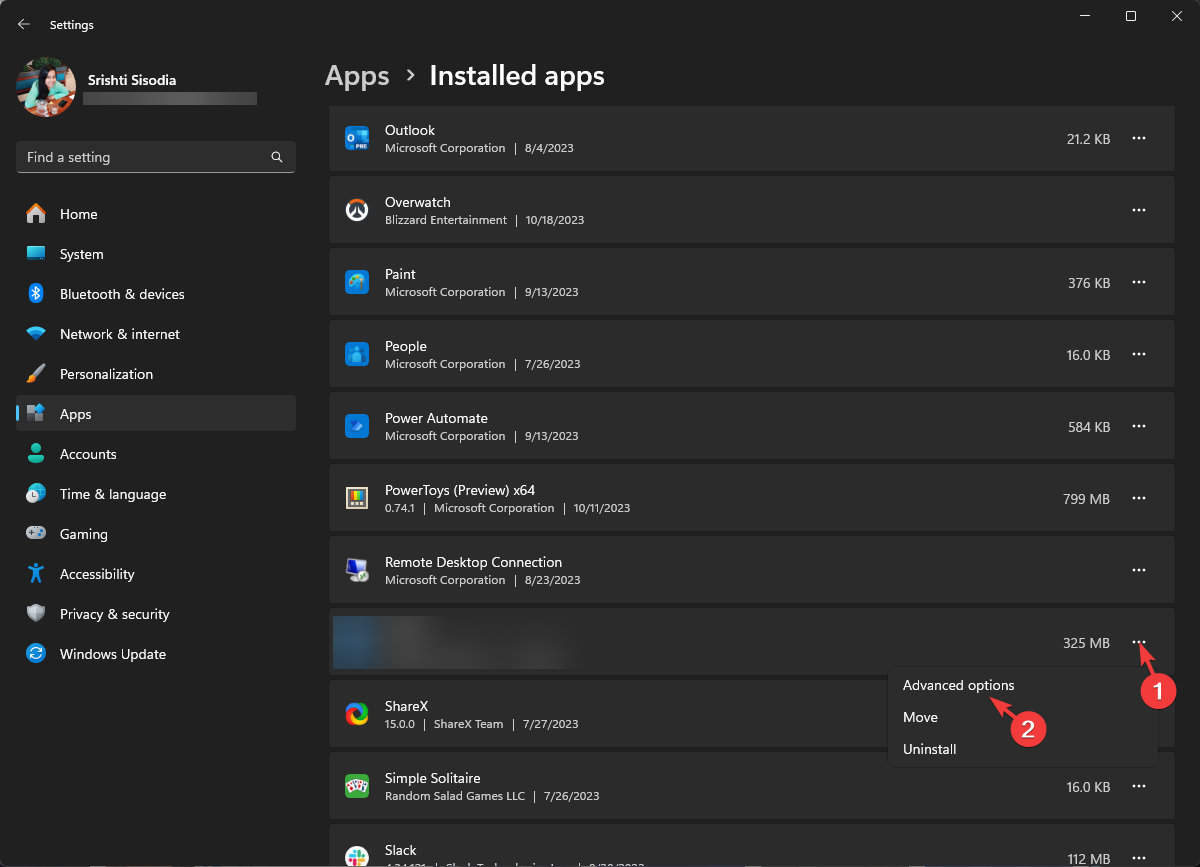
Task: Expand three-dot menu for Simple Solitaire
Action: tap(1138, 787)
